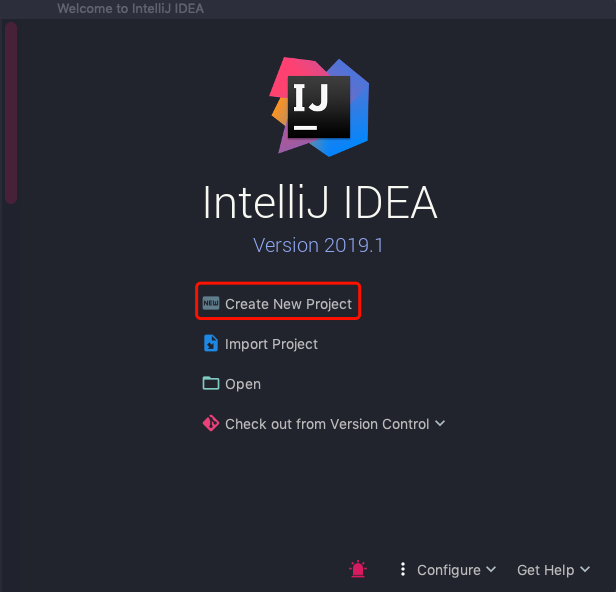Image resolution: width=616 pixels, height=592 pixels.
Task: Open the Get Help menu
Action: pyautogui.click(x=545, y=570)
